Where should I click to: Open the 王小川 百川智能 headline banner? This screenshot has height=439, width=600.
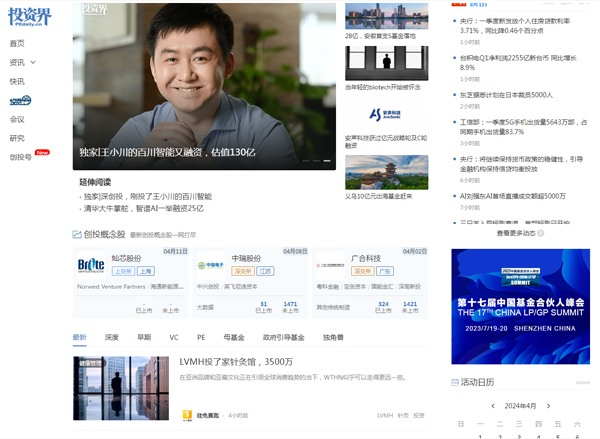click(204, 86)
